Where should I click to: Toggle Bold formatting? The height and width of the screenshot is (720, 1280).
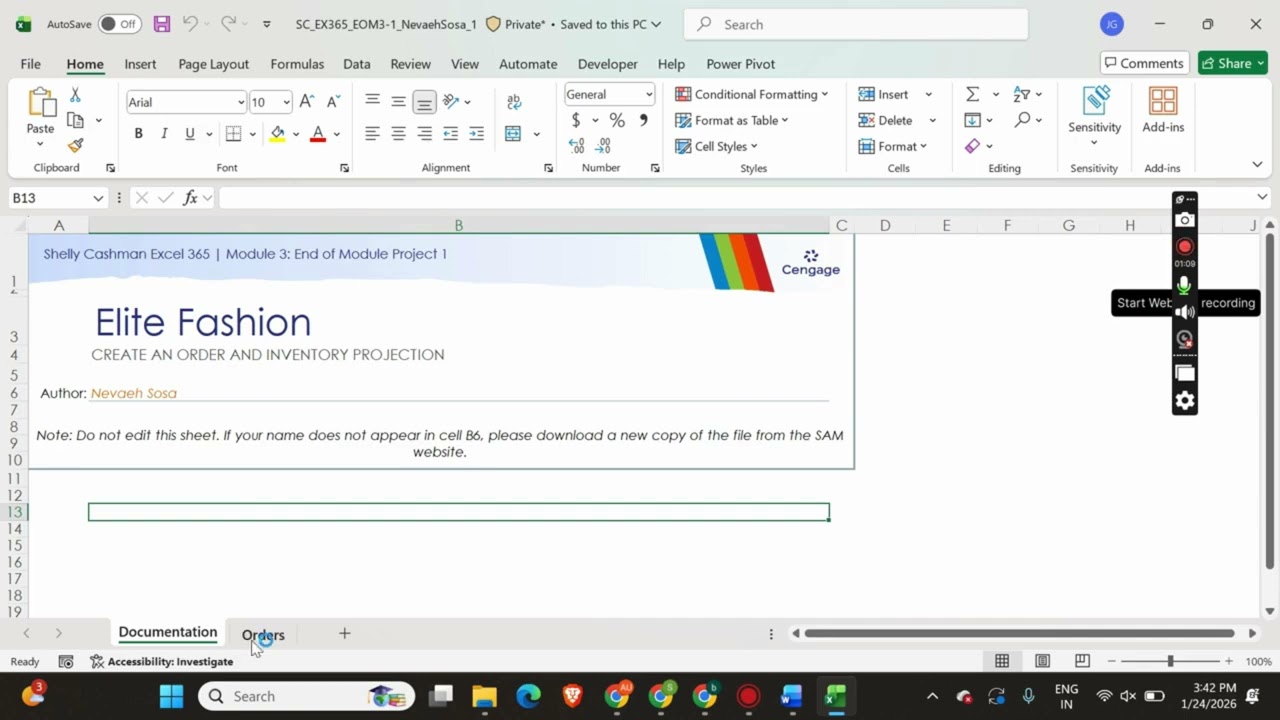click(138, 133)
